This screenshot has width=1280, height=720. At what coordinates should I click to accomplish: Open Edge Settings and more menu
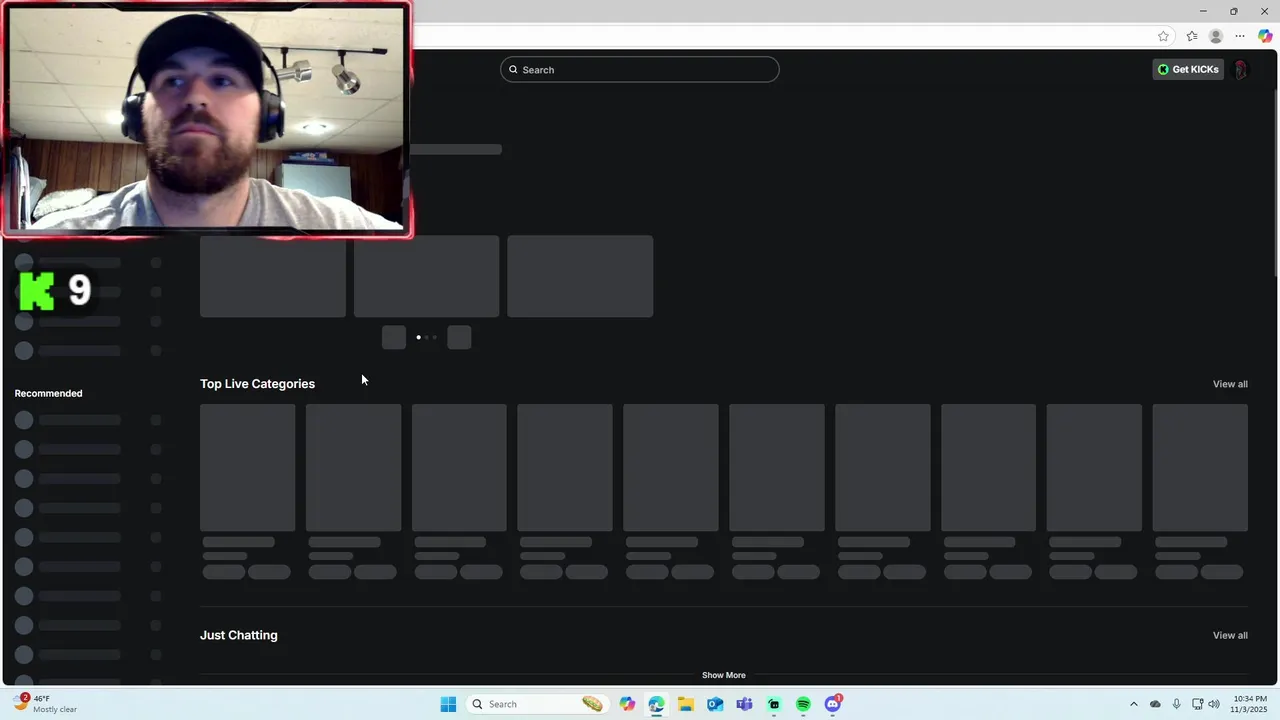(1240, 36)
